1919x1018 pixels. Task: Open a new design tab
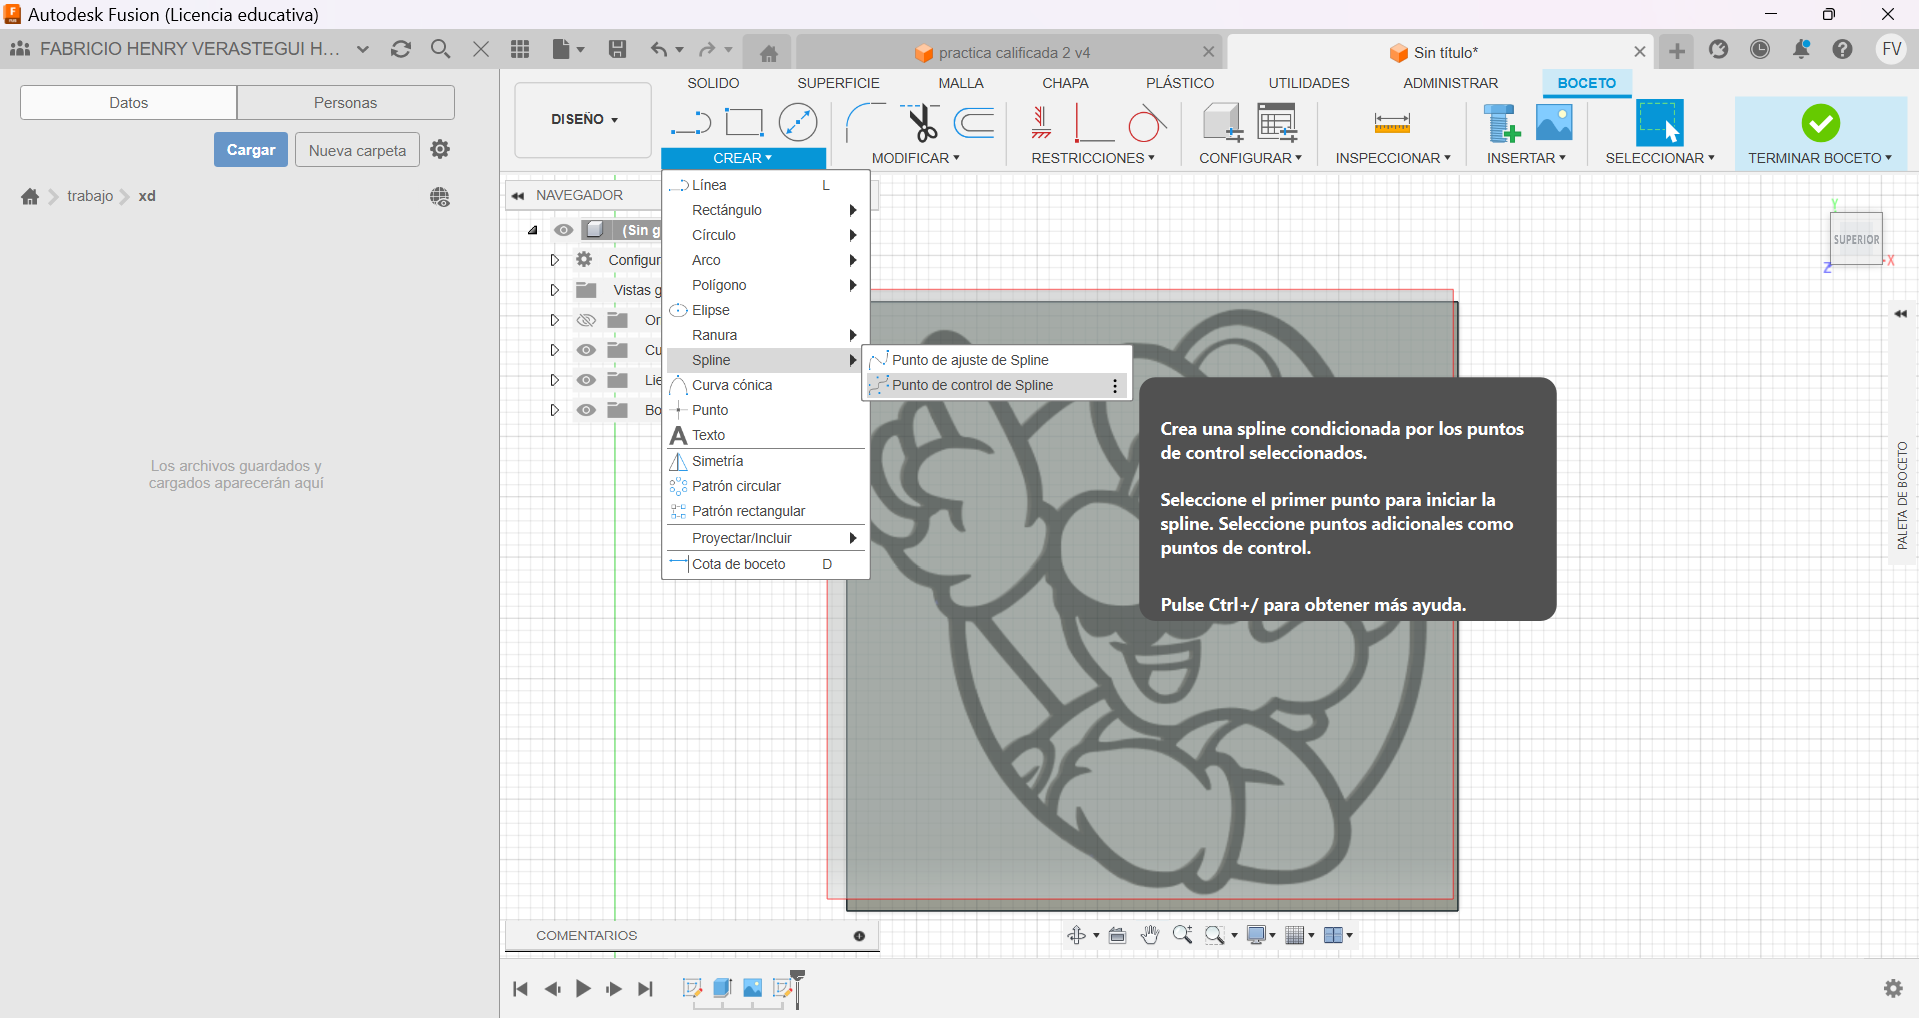pyautogui.click(x=1677, y=50)
